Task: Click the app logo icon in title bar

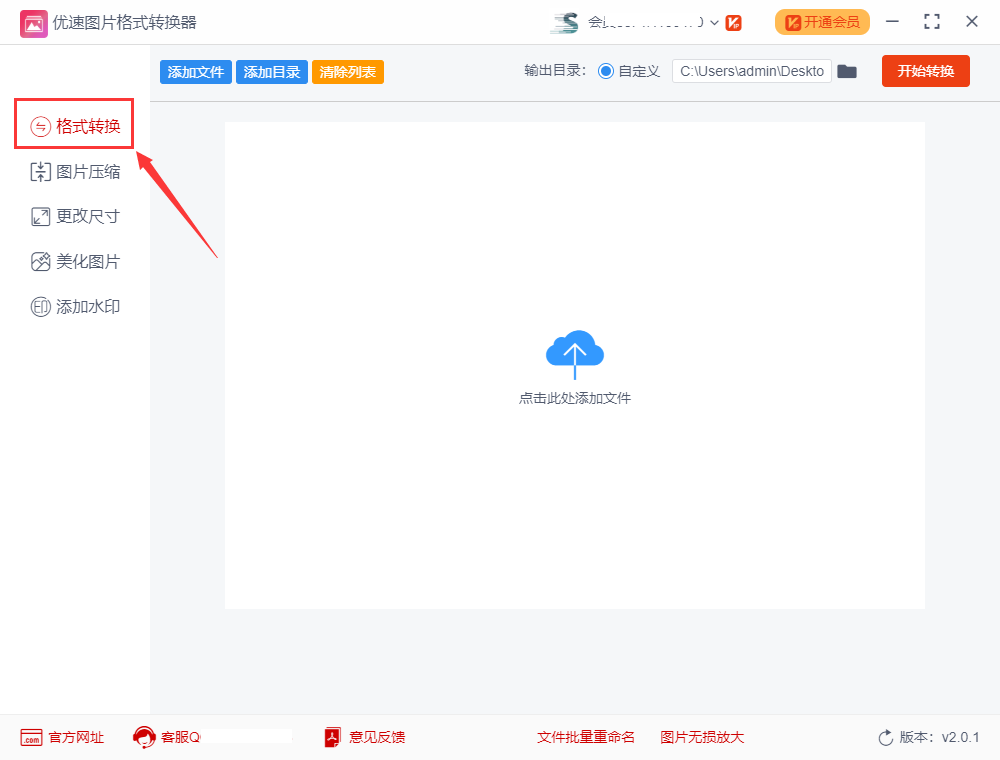Action: [x=33, y=21]
